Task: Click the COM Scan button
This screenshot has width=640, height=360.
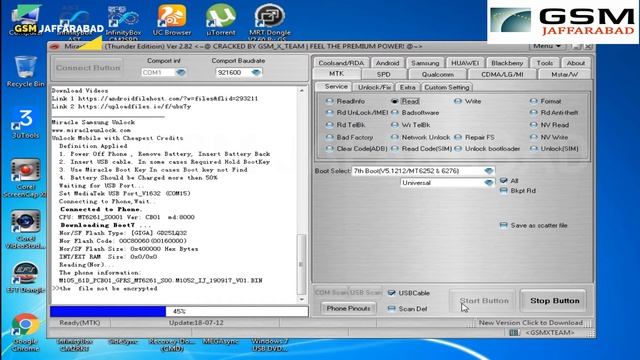Action: (x=331, y=293)
